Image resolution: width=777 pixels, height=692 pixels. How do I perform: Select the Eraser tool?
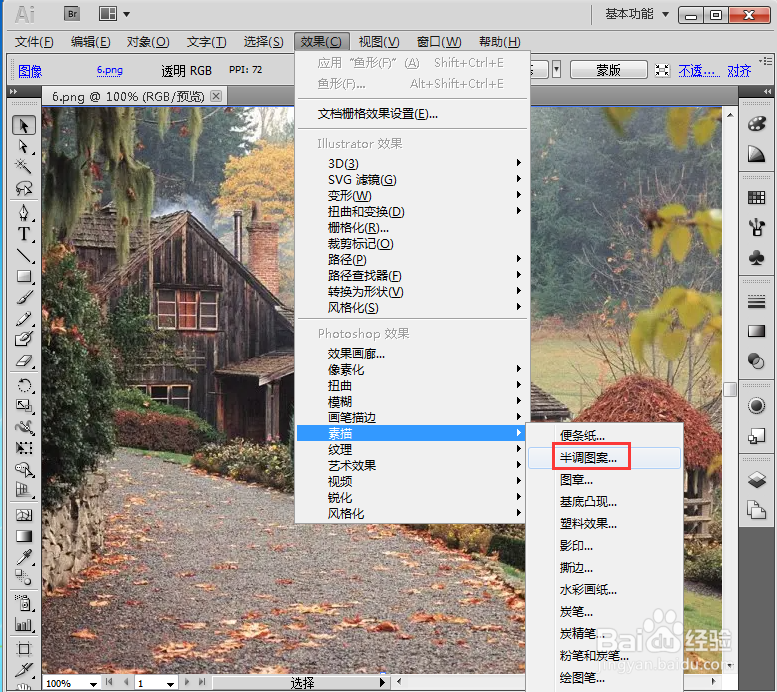click(x=23, y=360)
